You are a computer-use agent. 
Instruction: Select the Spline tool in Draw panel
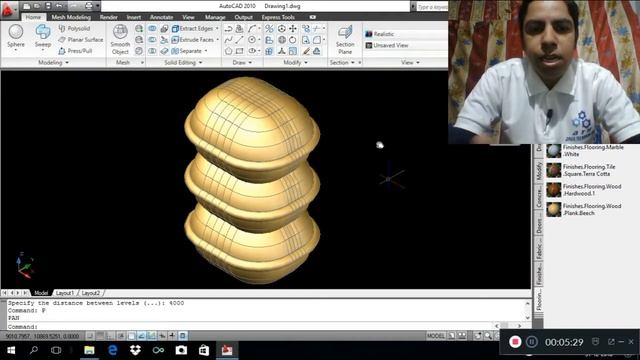(x=228, y=40)
